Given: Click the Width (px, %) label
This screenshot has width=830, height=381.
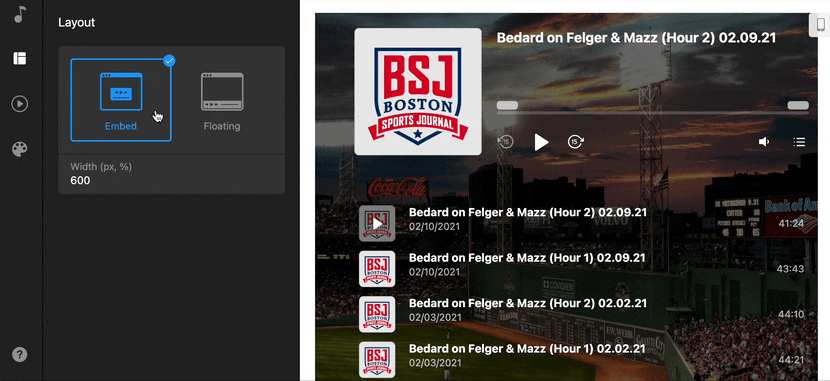Looking at the screenshot, I should pyautogui.click(x=101, y=167).
